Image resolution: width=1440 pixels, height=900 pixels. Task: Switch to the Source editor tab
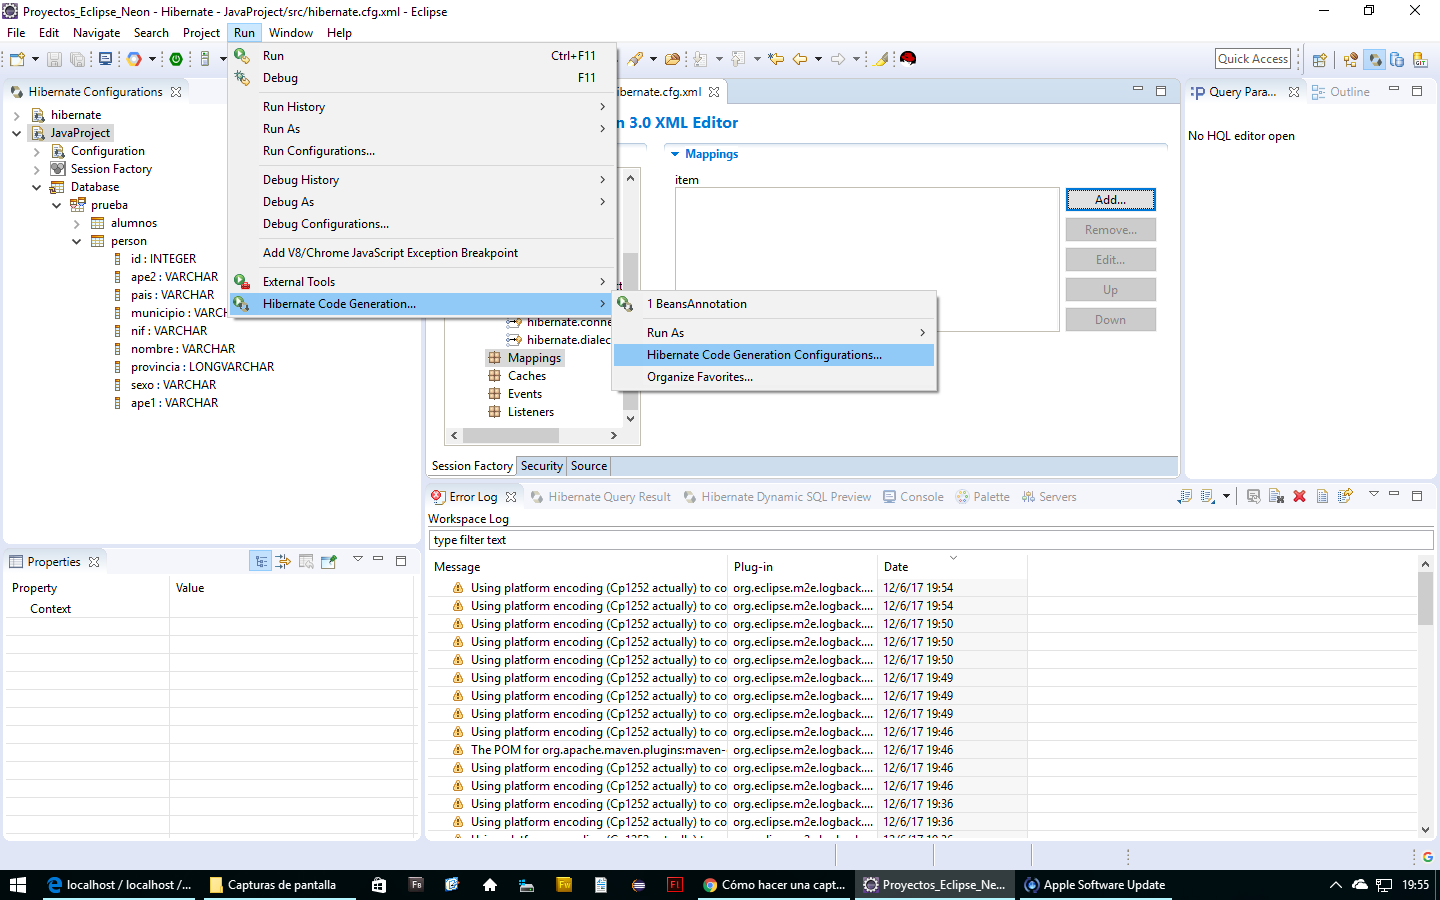pyautogui.click(x=589, y=466)
